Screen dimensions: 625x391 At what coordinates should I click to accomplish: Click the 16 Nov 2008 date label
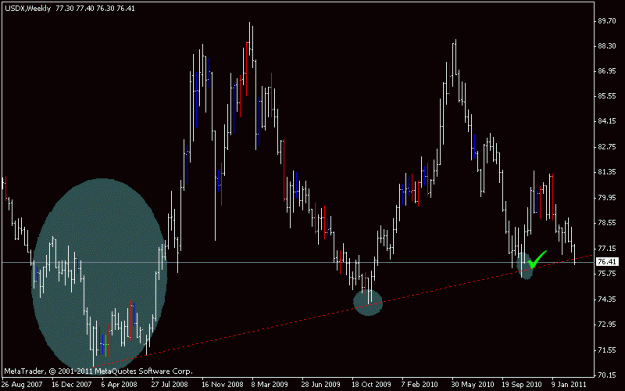pos(222,384)
